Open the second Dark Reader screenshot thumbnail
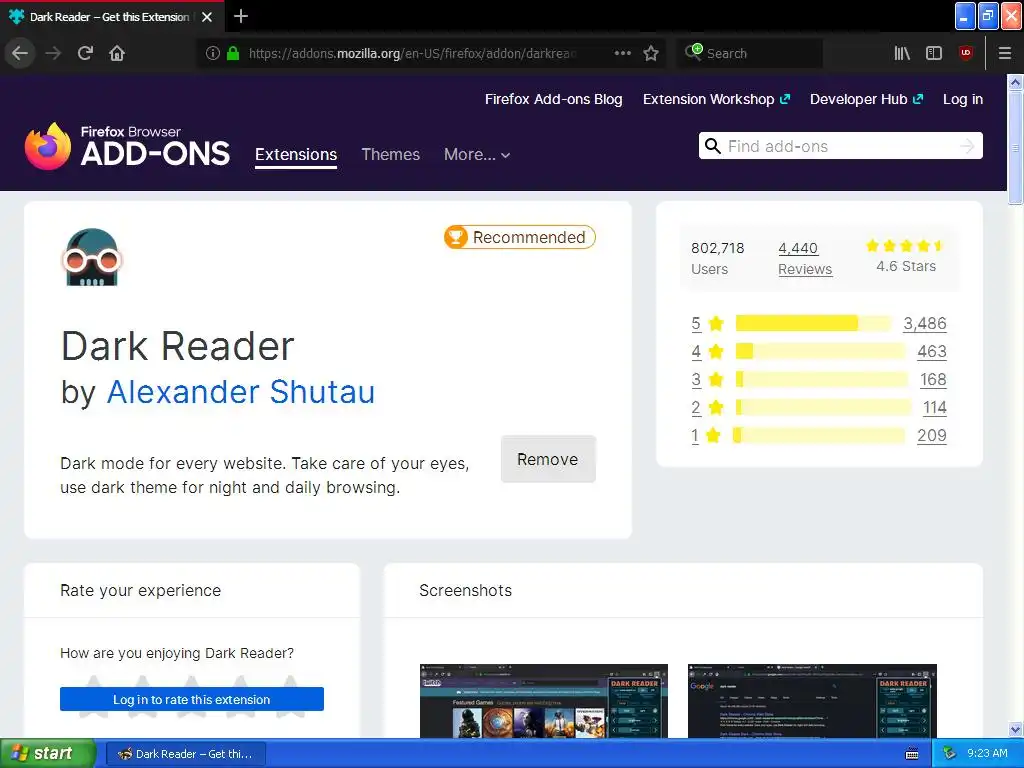Image resolution: width=1024 pixels, height=768 pixels. [812, 701]
